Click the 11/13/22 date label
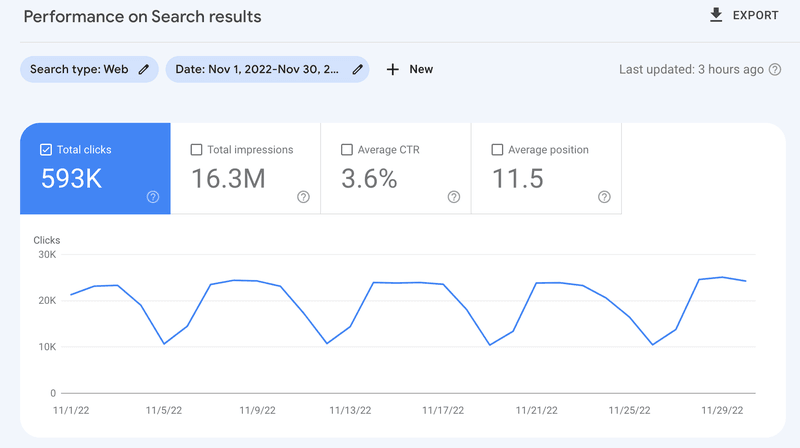The image size is (800, 448). click(x=350, y=410)
